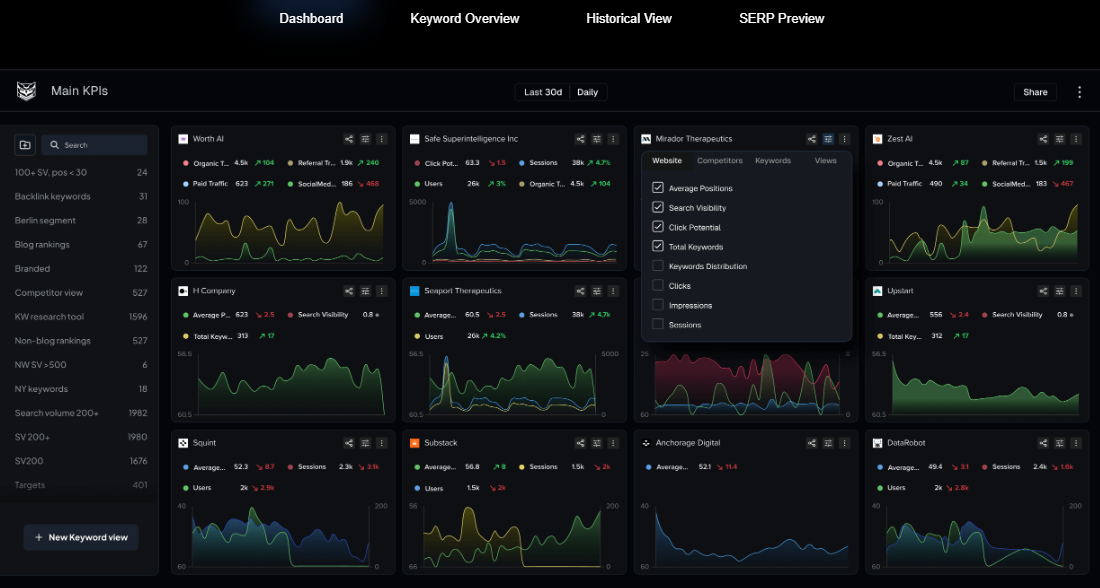Open the Last 30d date range dropdown
Image resolution: width=1100 pixels, height=588 pixels.
pos(543,92)
